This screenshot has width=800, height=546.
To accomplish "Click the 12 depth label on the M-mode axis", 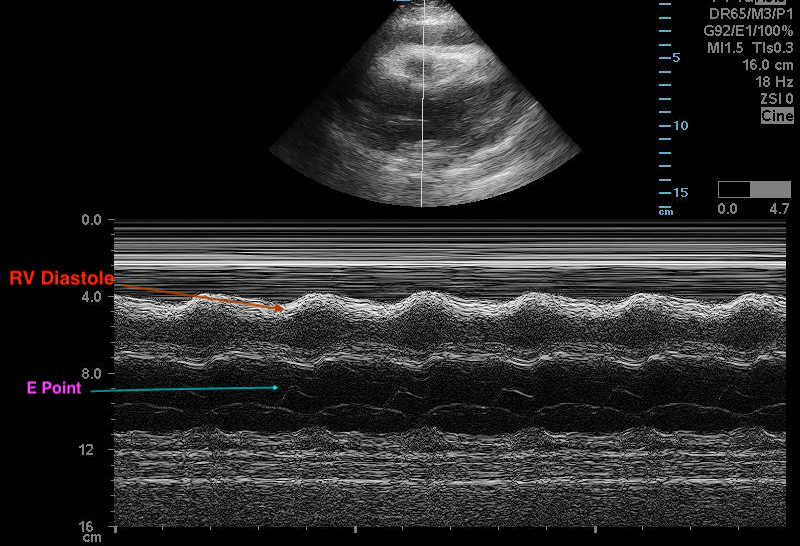I will (x=86, y=450).
